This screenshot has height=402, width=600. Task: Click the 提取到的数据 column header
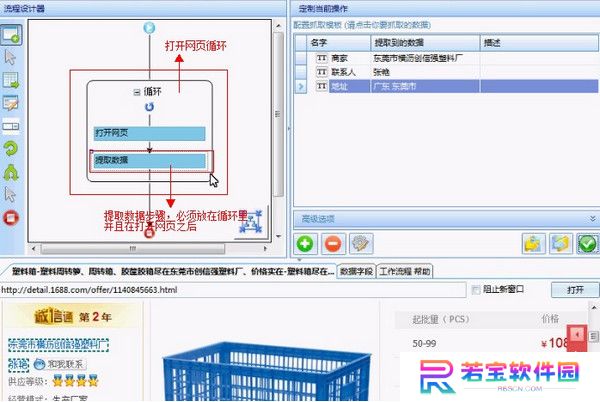pos(426,43)
